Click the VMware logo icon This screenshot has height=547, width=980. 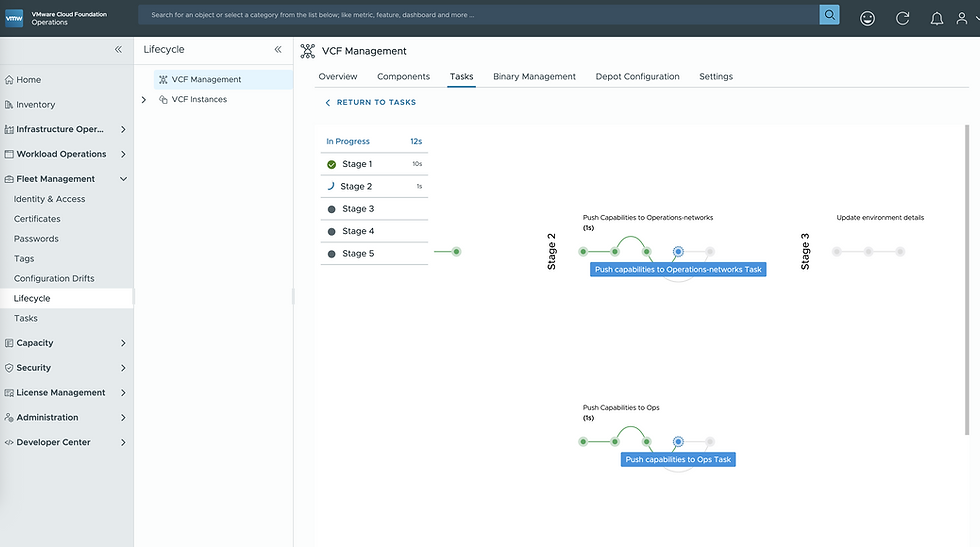click(14, 18)
